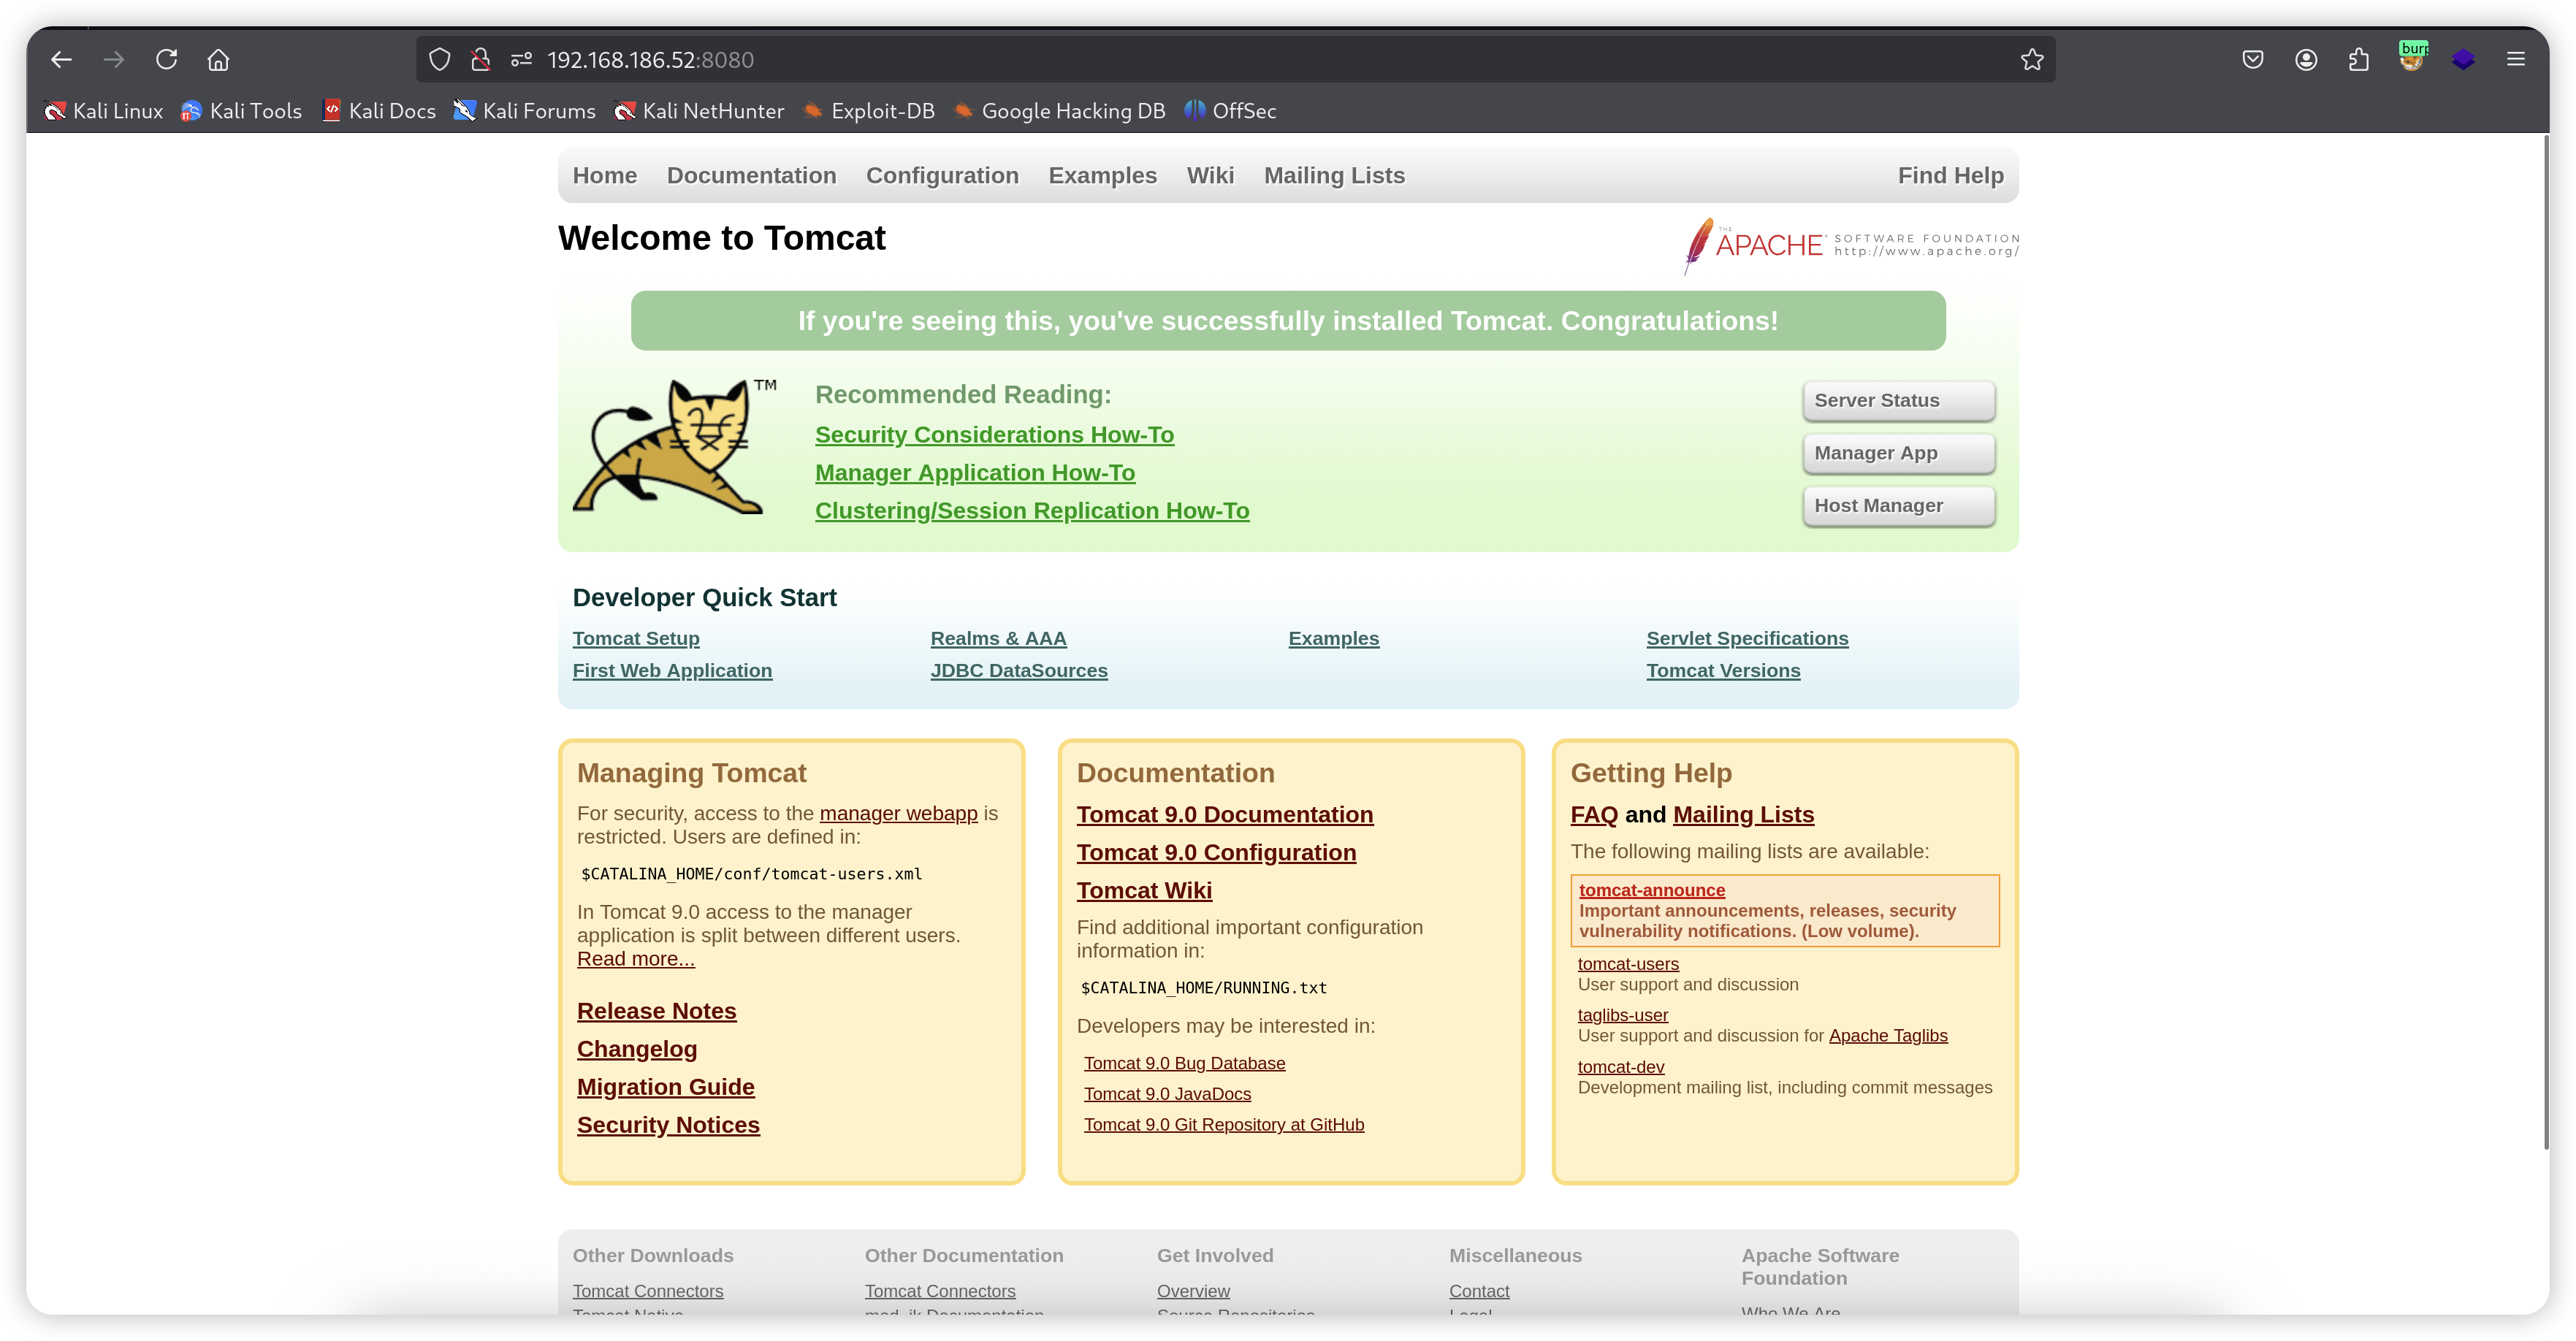Open the Manager App button
The width and height of the screenshot is (2576, 1341).
pos(1898,454)
